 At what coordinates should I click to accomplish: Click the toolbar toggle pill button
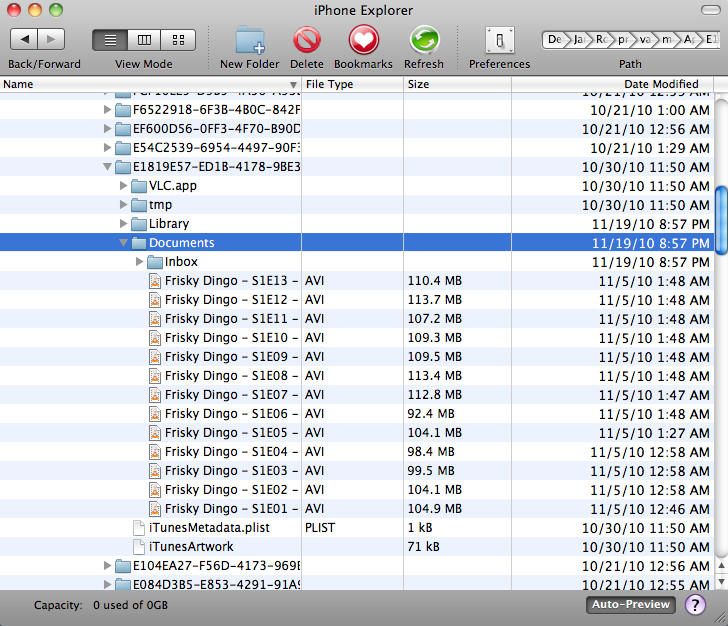tap(710, 10)
